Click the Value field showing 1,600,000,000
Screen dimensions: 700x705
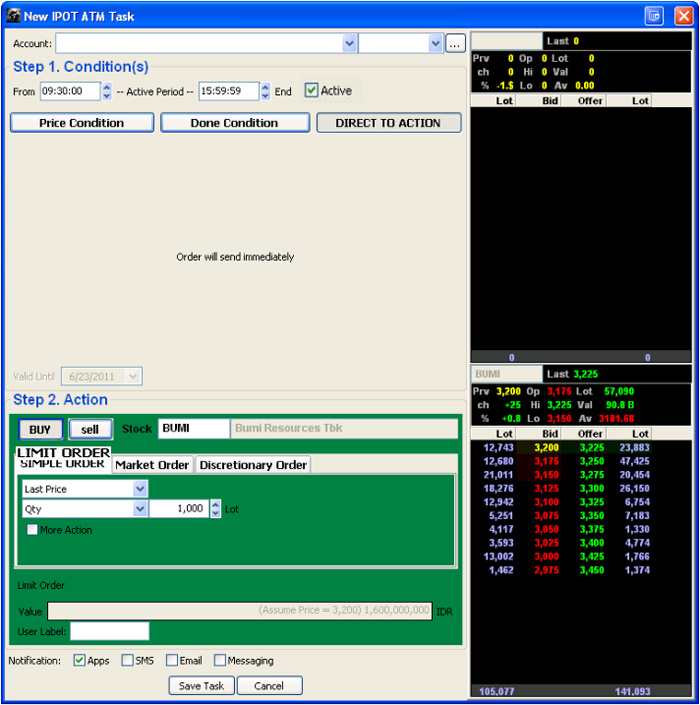tap(240, 611)
